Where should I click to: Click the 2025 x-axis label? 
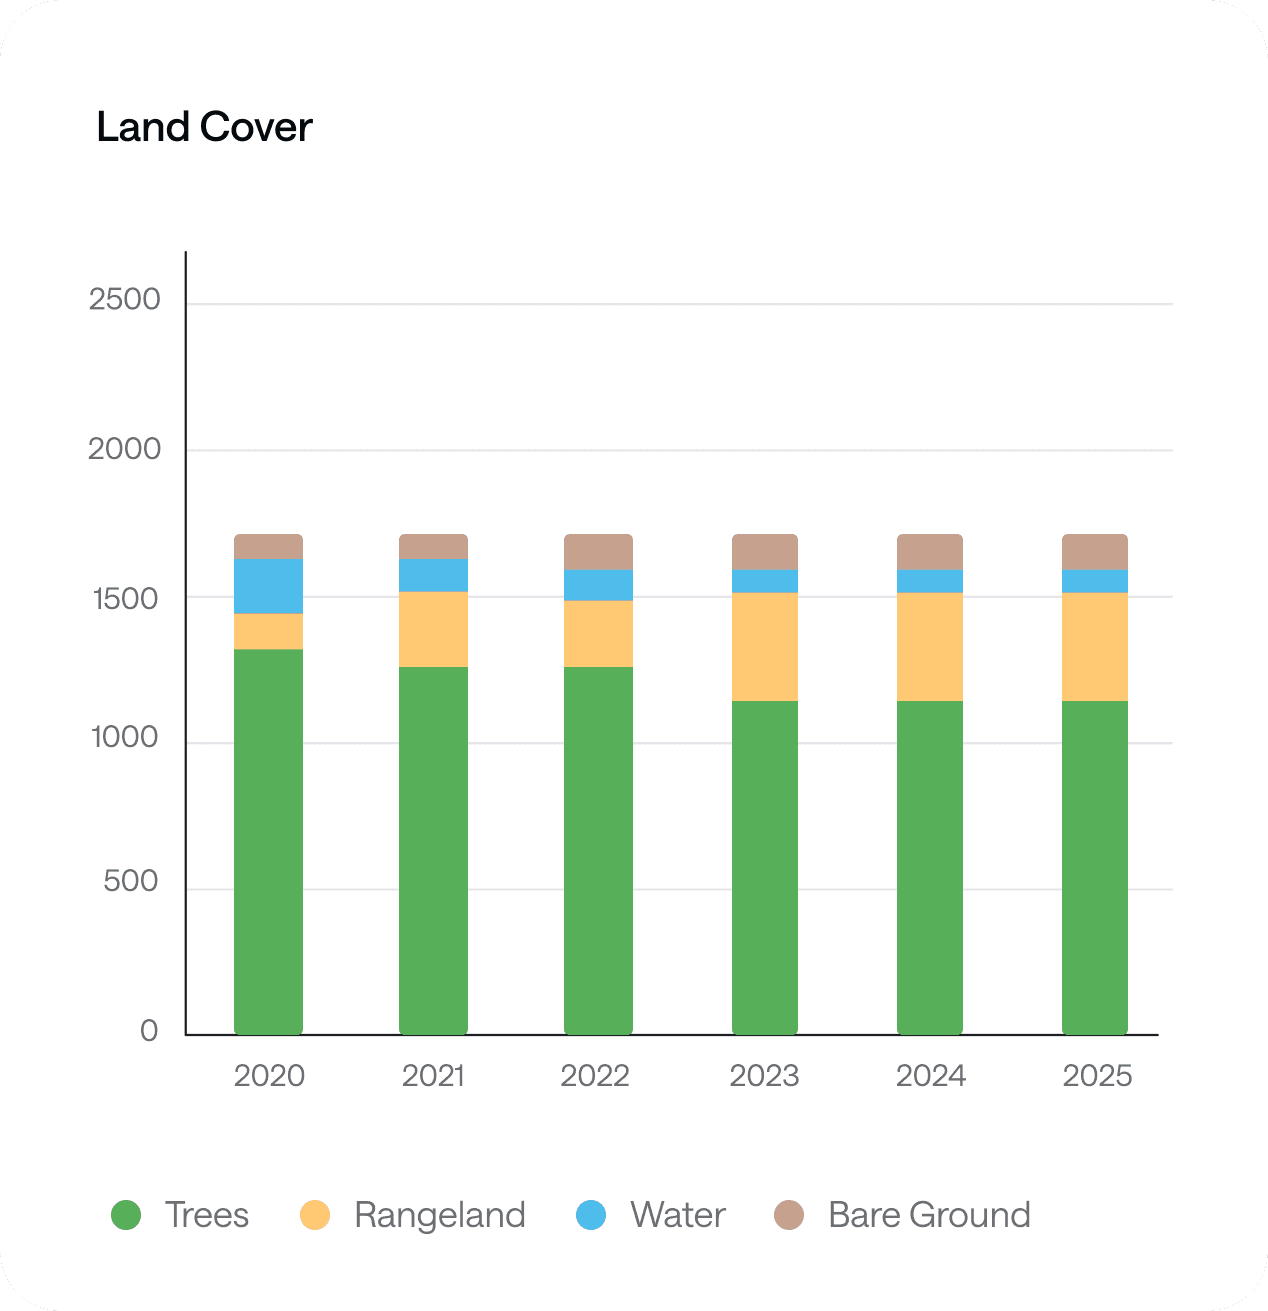[1097, 1076]
